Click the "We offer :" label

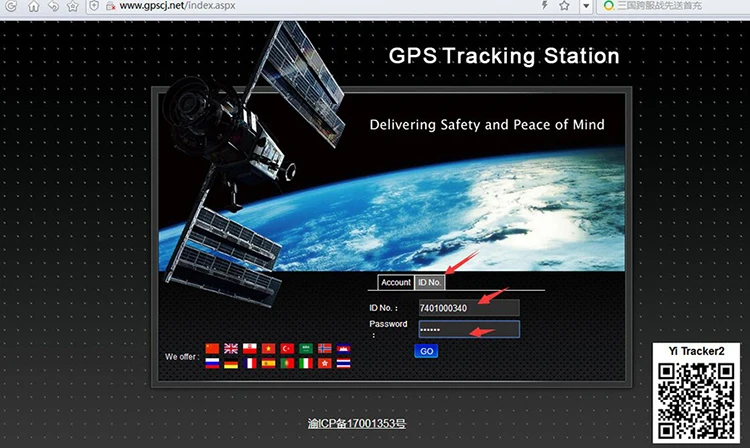point(182,357)
